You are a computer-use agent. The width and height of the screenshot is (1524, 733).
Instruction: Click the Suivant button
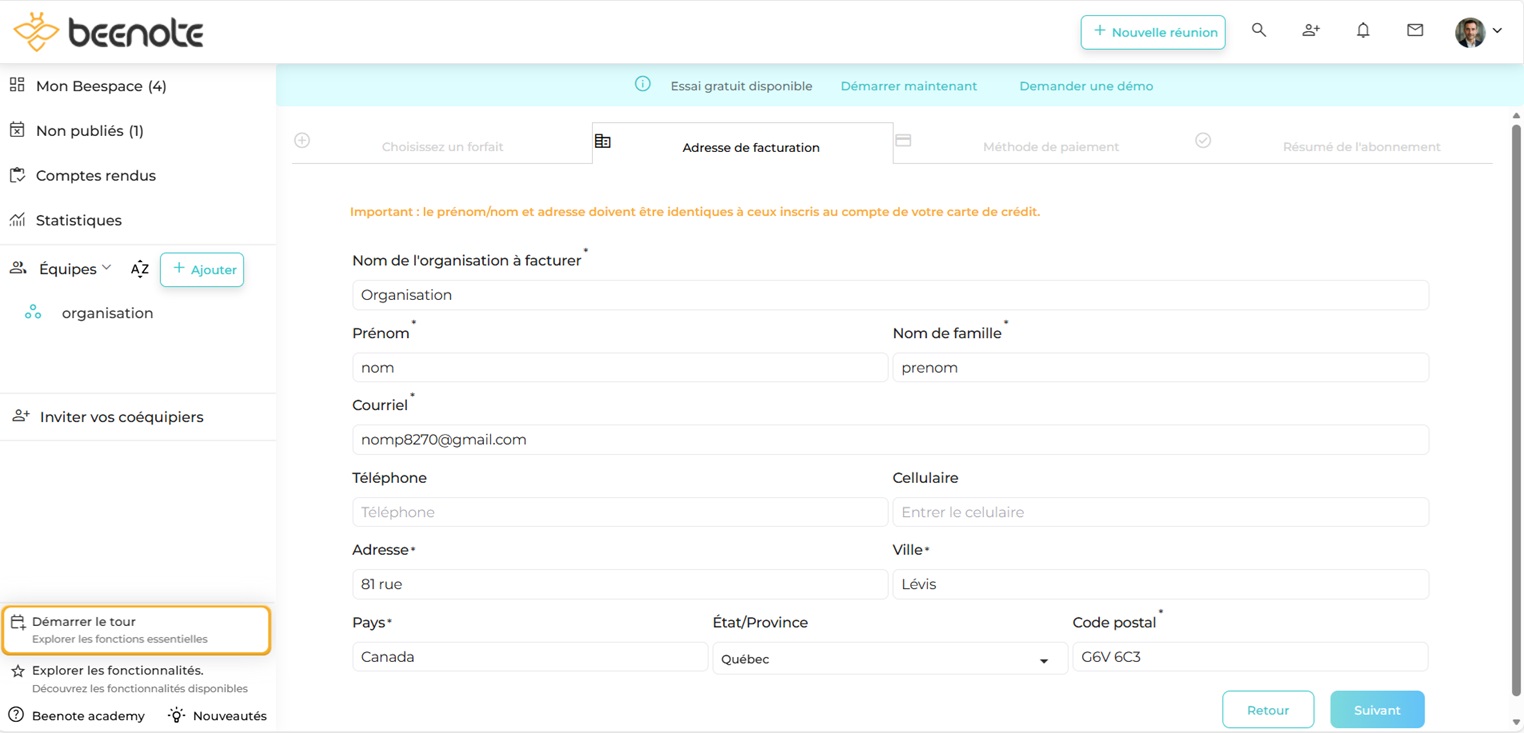[1376, 710]
